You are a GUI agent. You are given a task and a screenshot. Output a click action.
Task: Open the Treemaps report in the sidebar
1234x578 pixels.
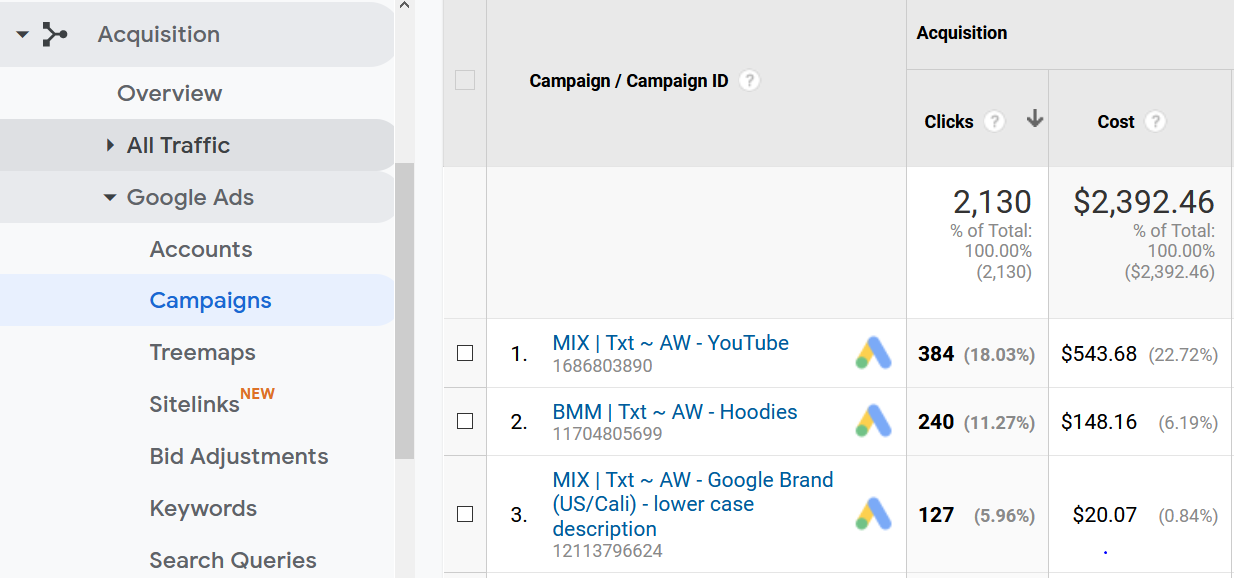[202, 352]
